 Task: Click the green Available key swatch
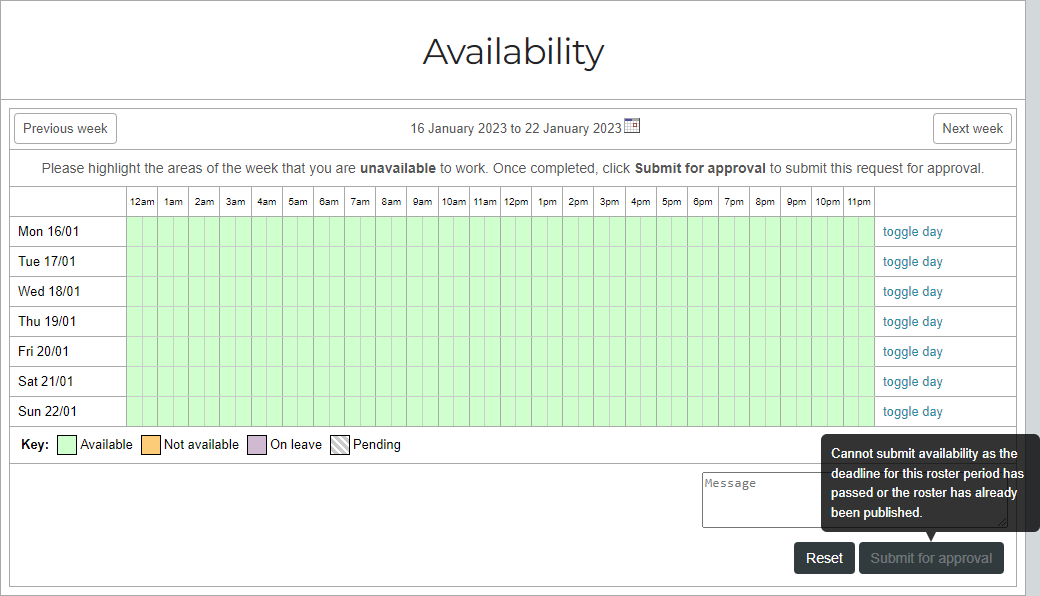pos(67,445)
